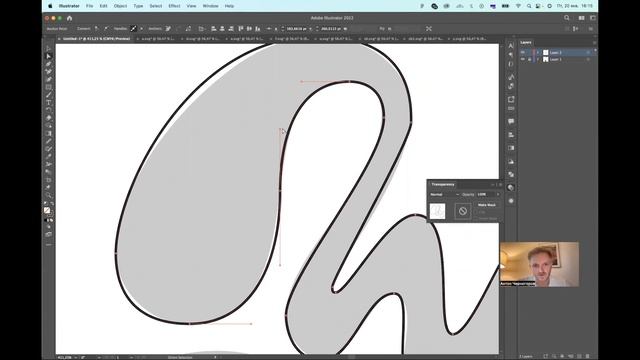The image size is (640, 360).
Task: Click the Delete Selection trash icon in Layers
Action: 587,356
